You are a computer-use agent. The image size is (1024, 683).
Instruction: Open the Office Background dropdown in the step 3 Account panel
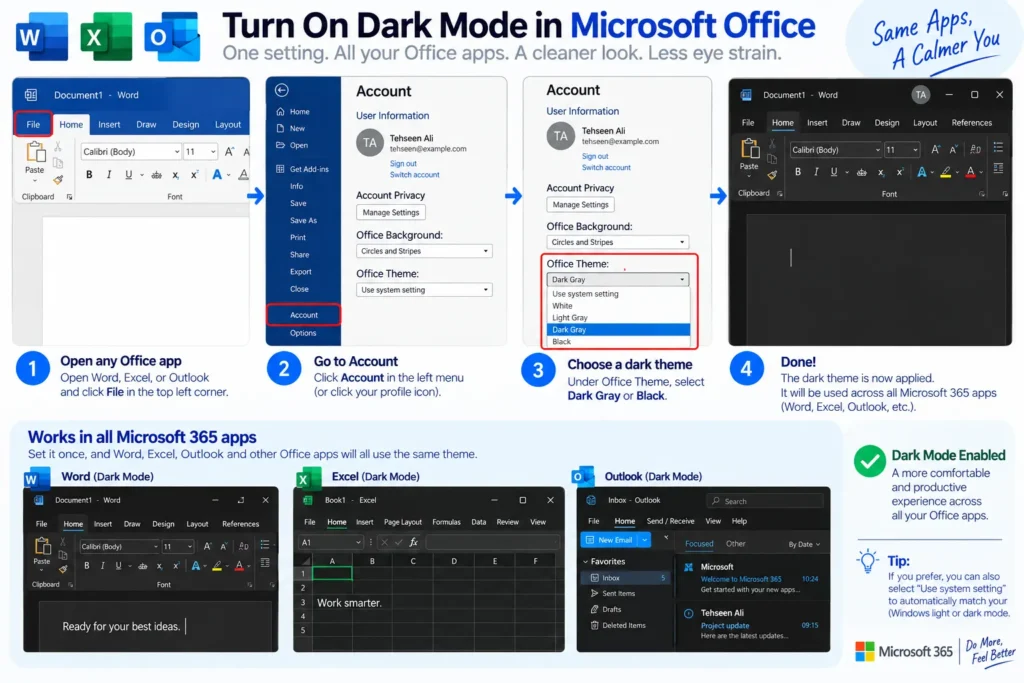pos(617,242)
